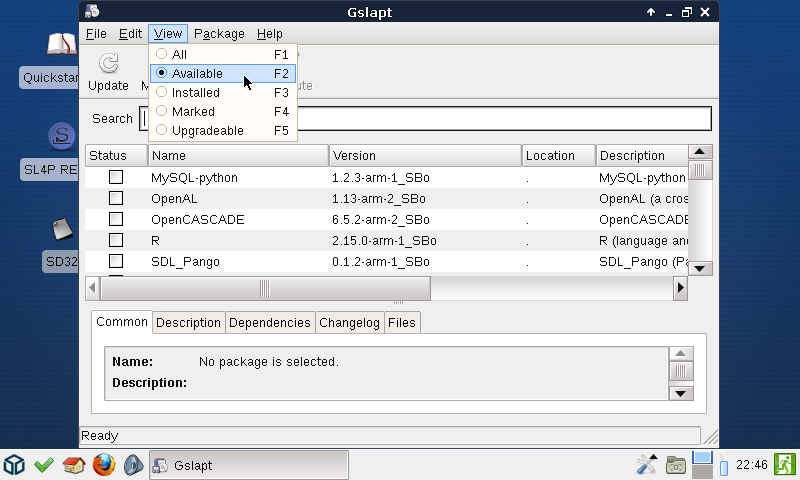This screenshot has width=800, height=480.
Task: Open the home folder panel icon
Action: click(73, 465)
